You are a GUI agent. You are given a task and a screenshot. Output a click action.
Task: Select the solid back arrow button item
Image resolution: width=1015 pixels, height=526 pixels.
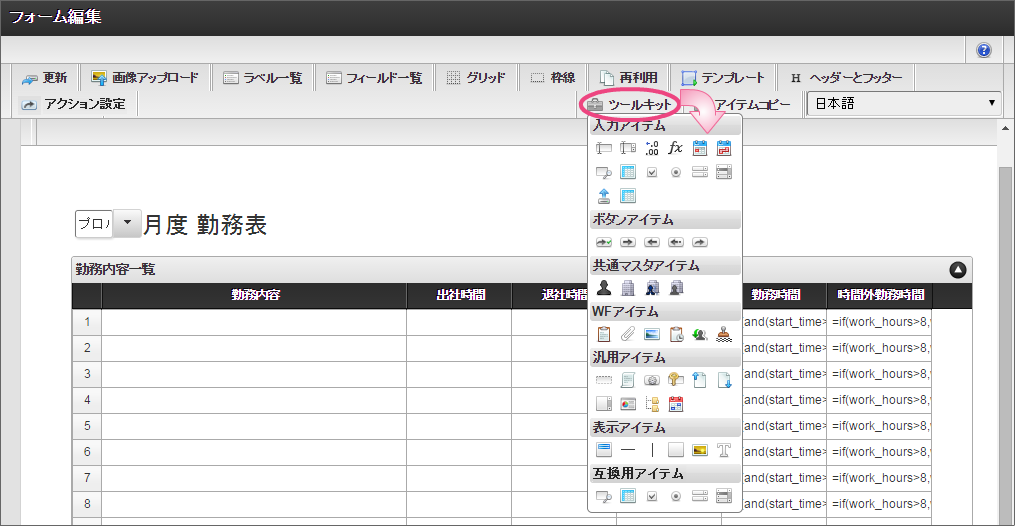point(652,242)
